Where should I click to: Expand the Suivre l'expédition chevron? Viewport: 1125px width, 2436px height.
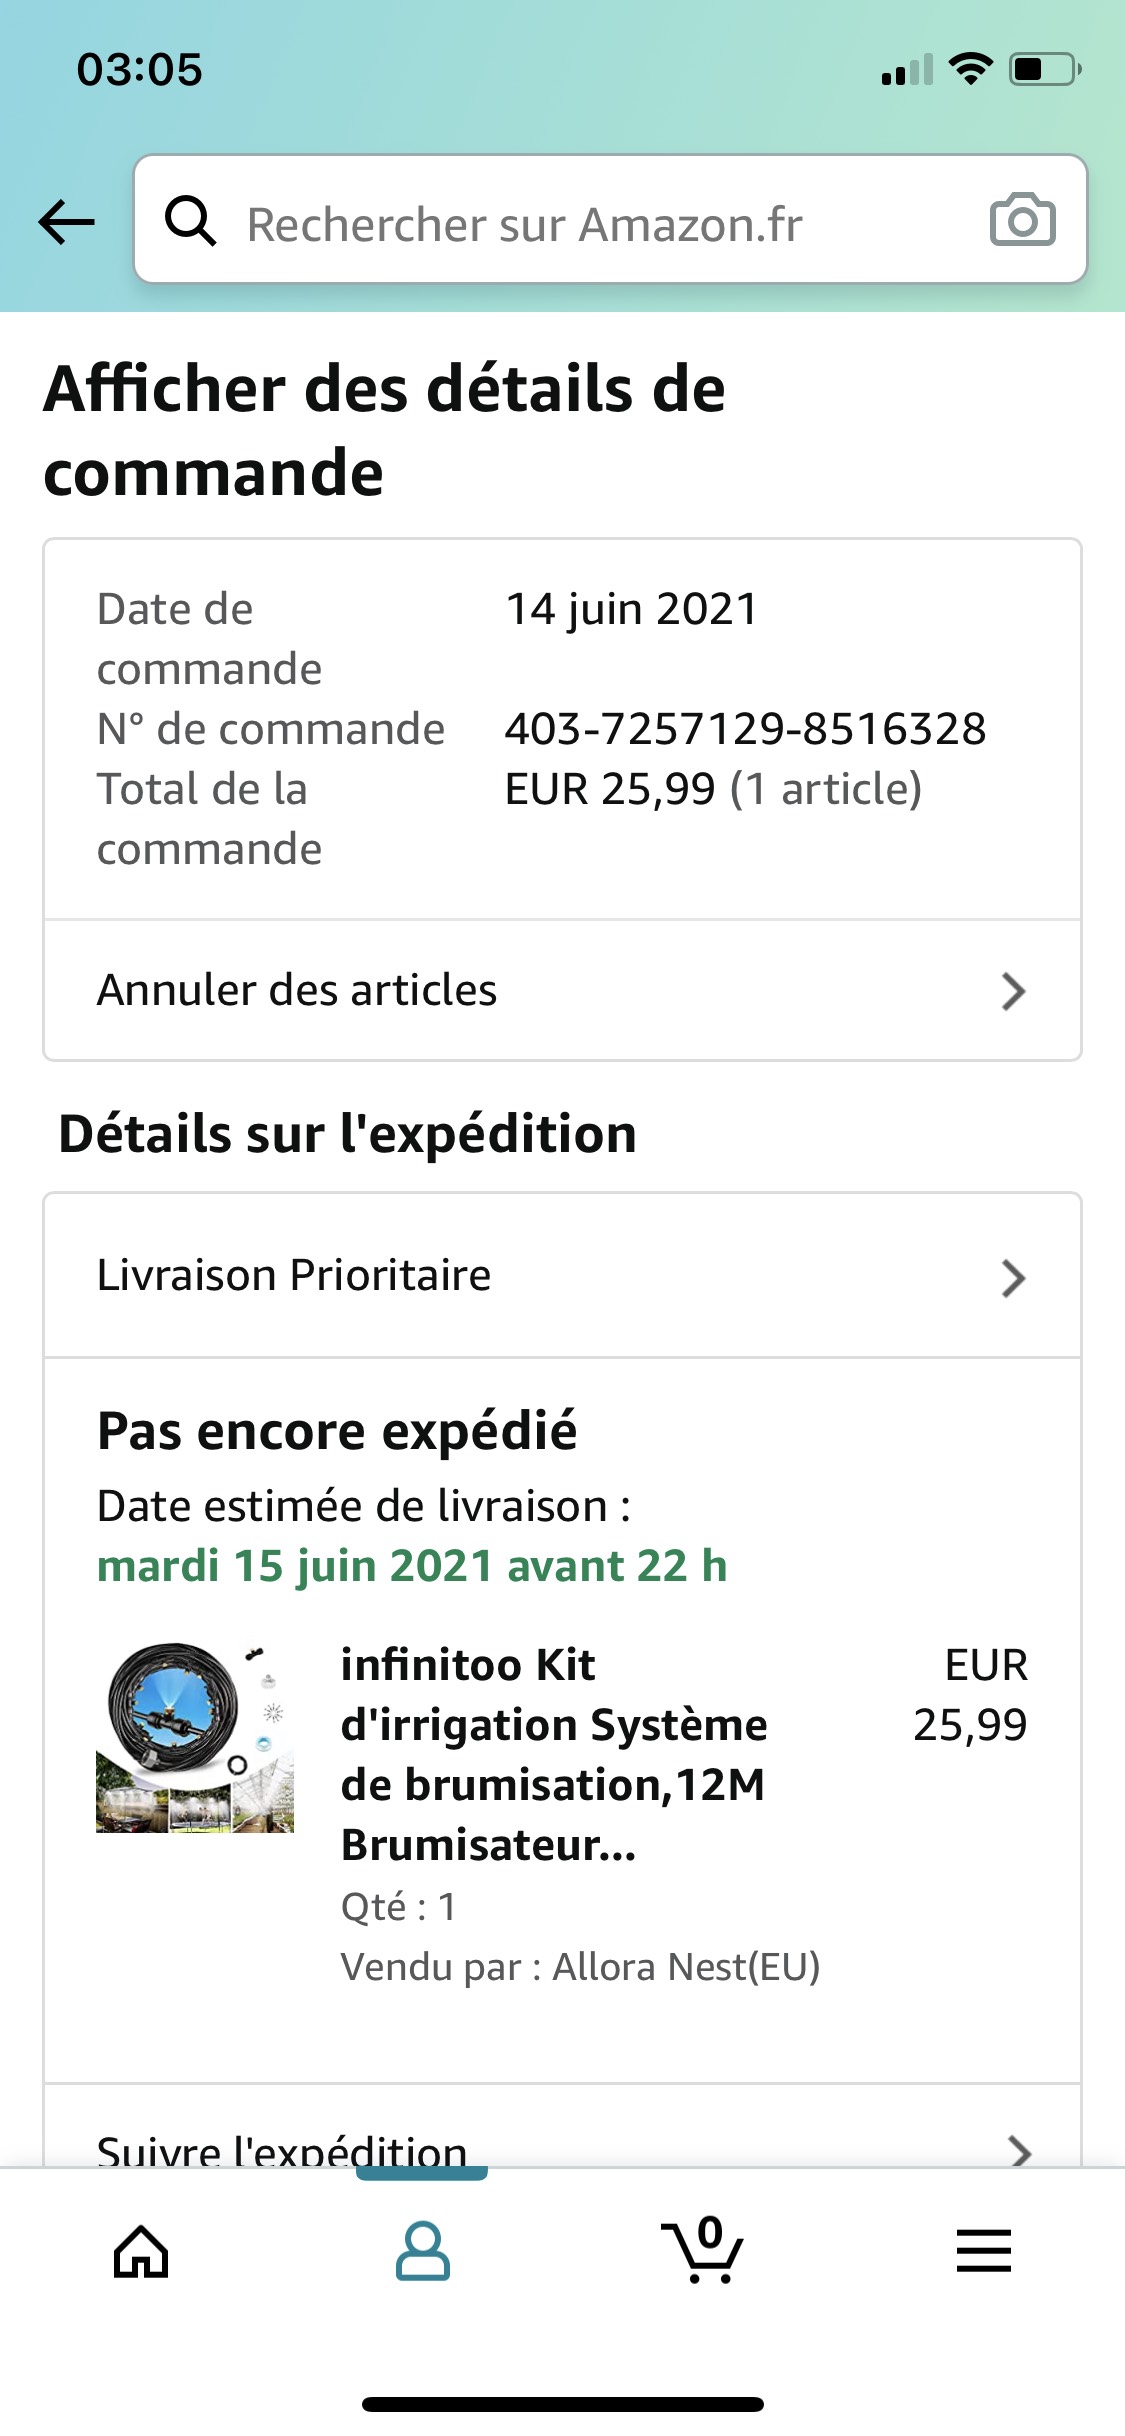click(x=1019, y=2150)
